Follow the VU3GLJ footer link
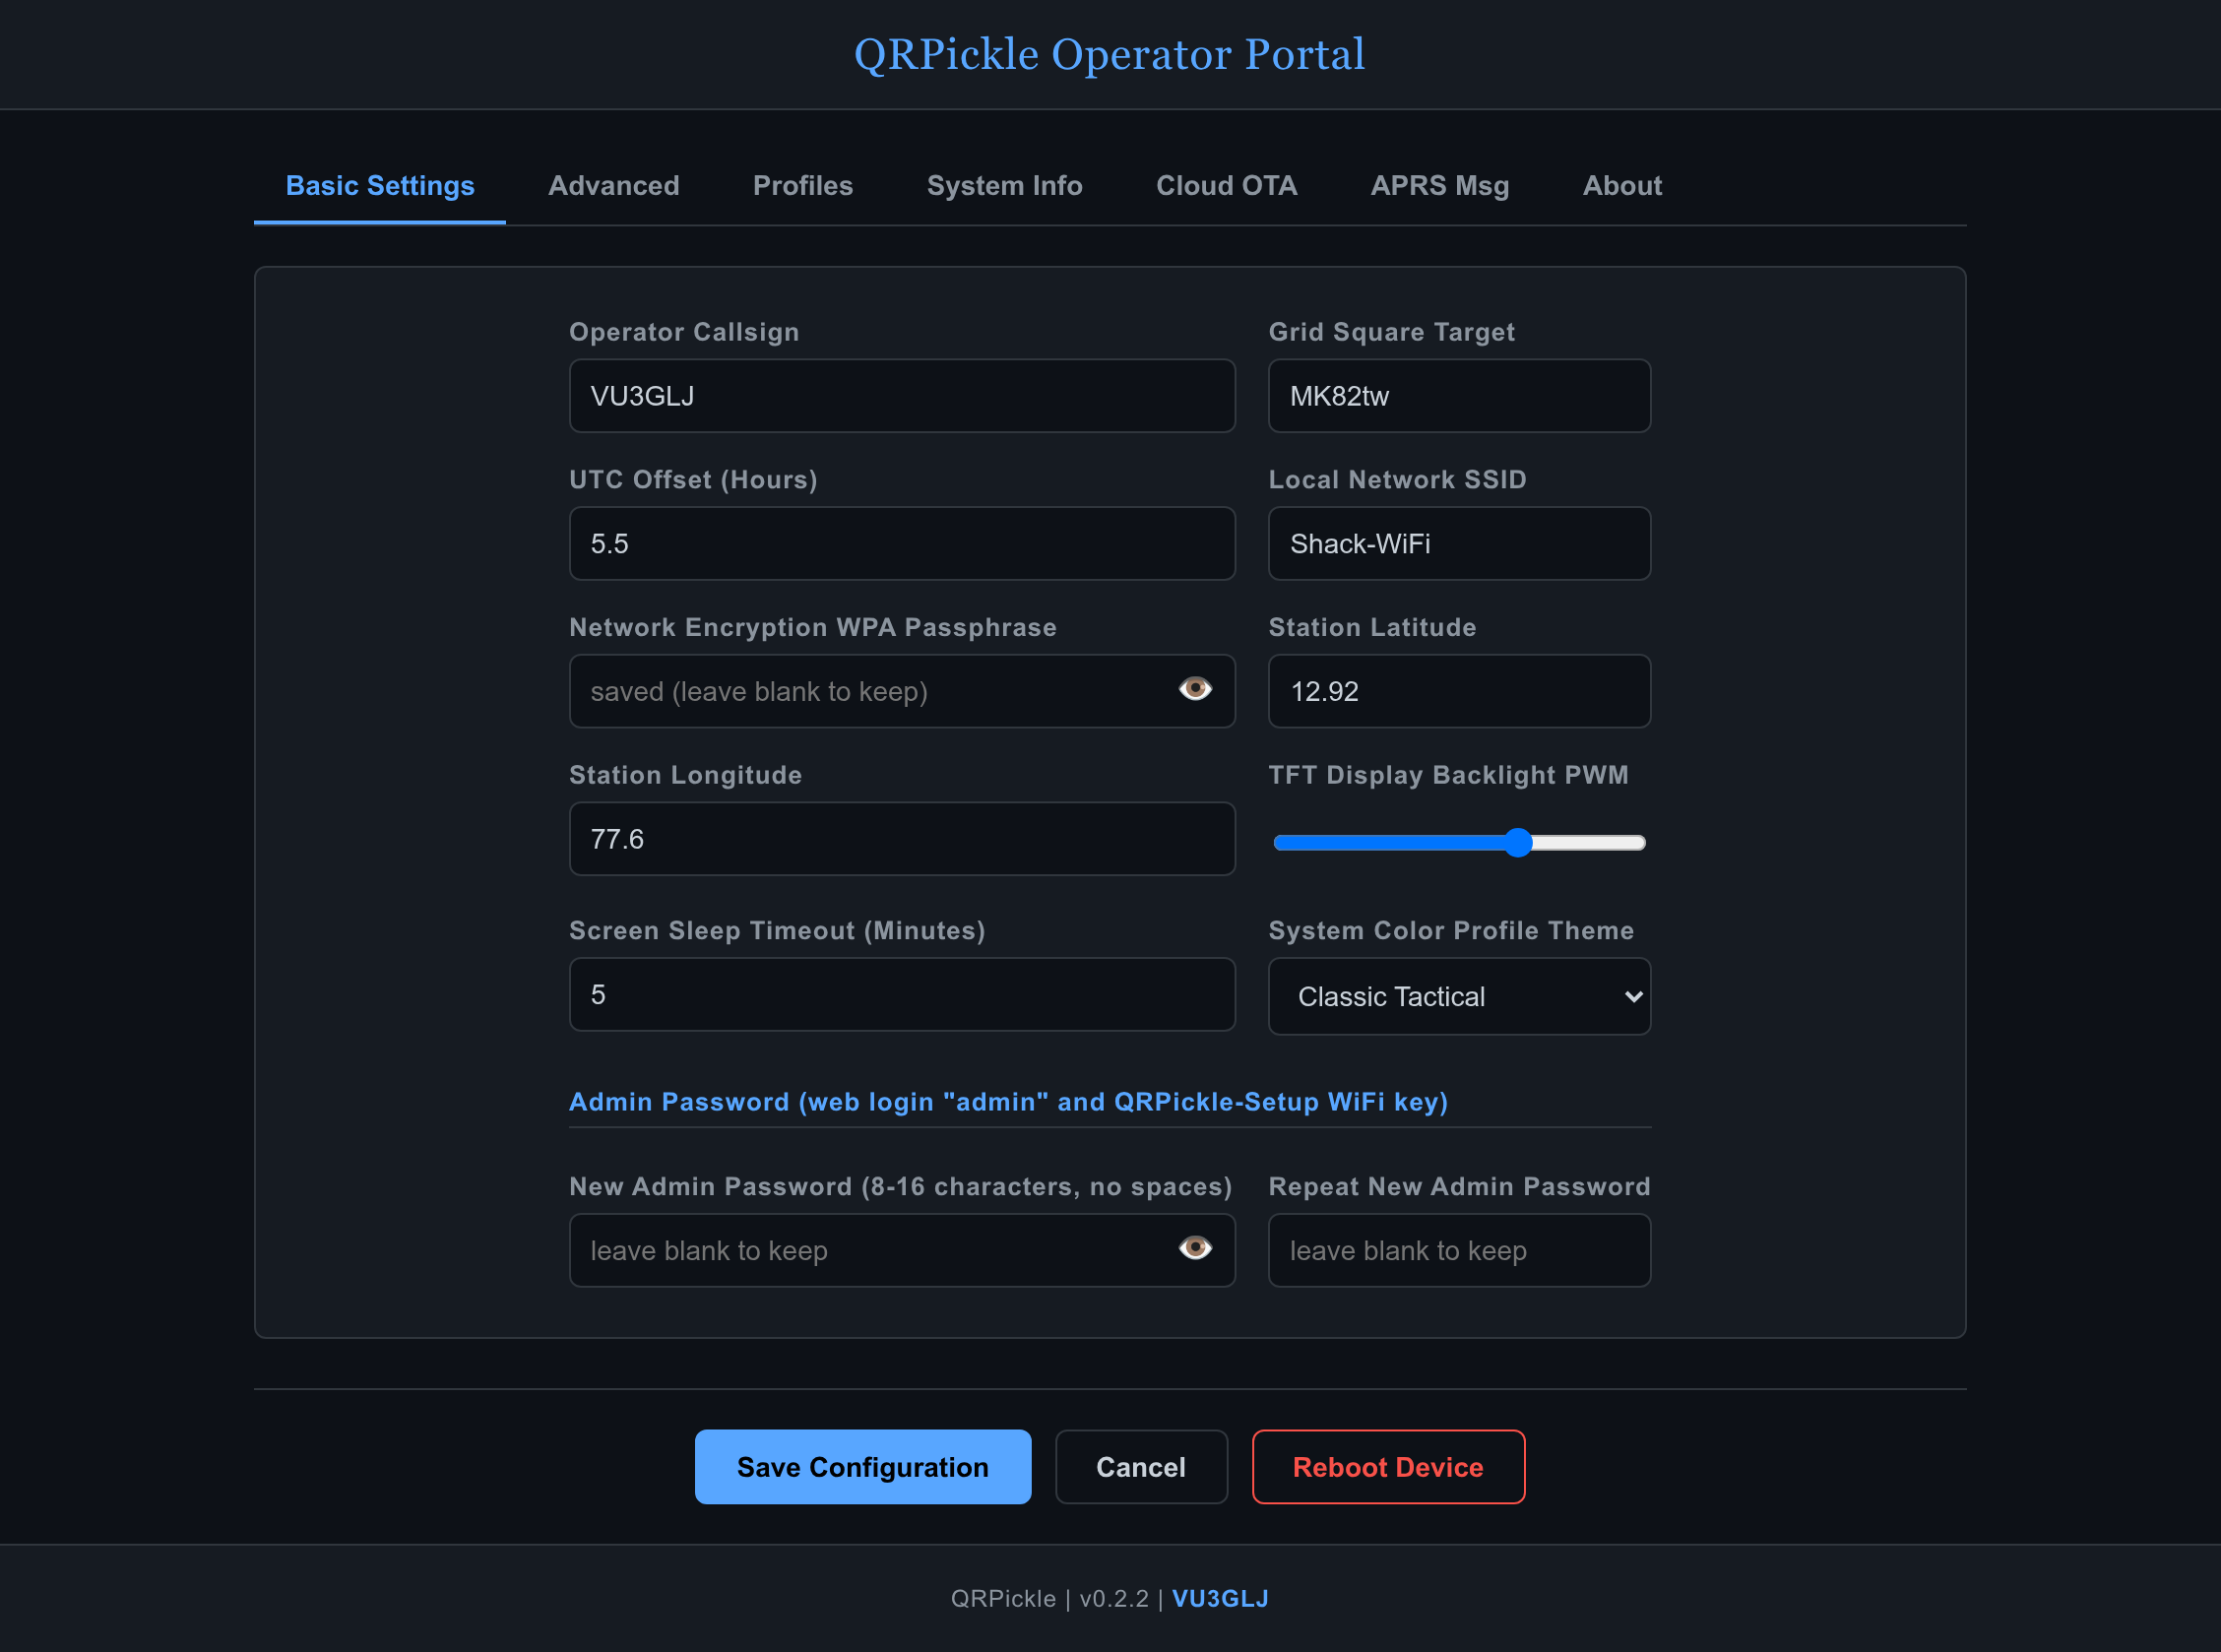 [1220, 1599]
